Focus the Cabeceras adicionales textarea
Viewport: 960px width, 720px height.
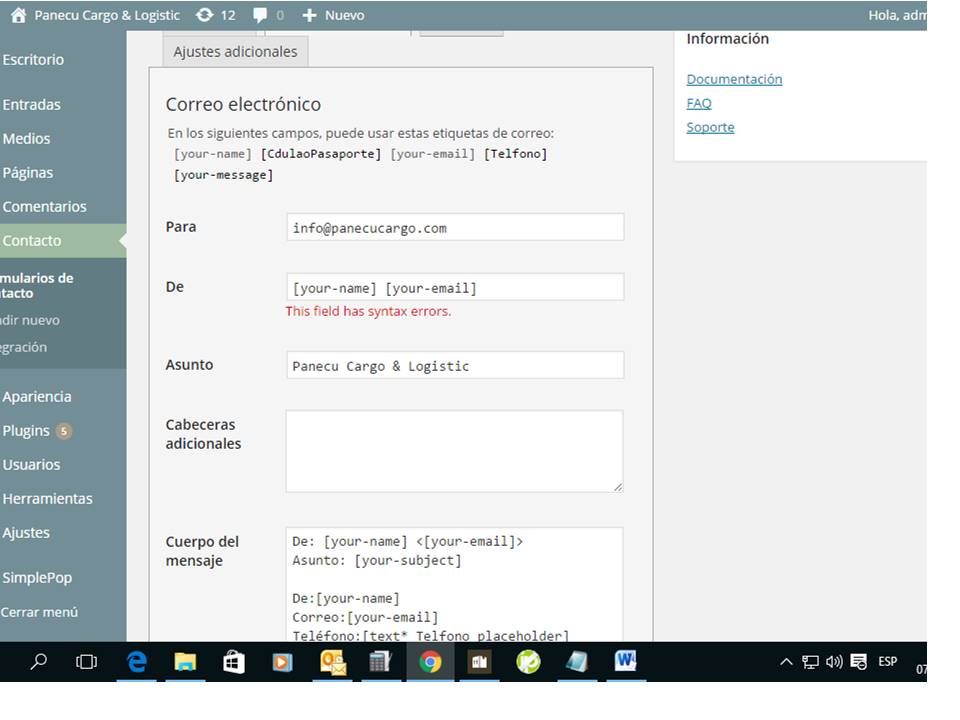pyautogui.click(x=455, y=451)
